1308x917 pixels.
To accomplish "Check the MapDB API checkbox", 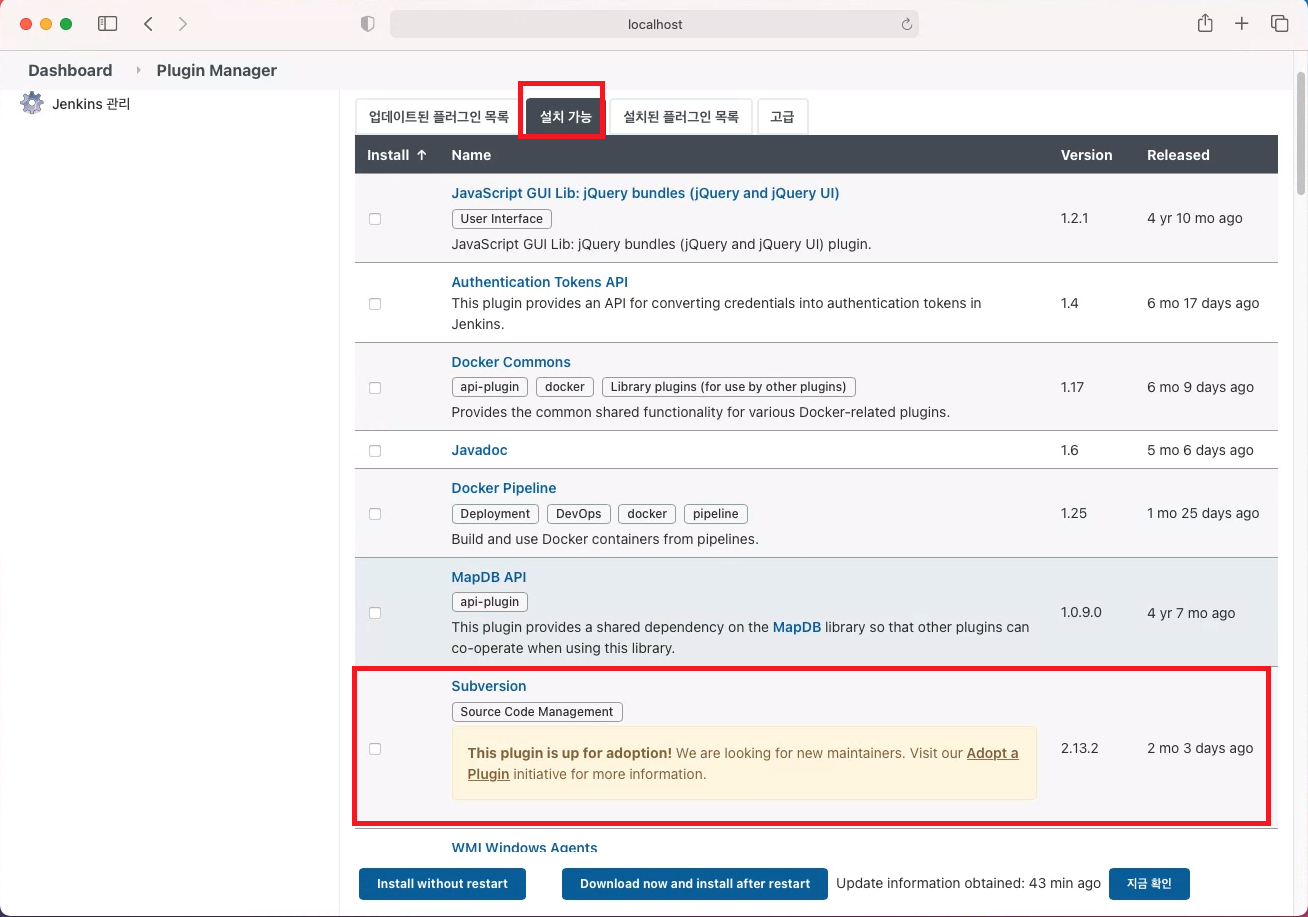I will coord(375,612).
